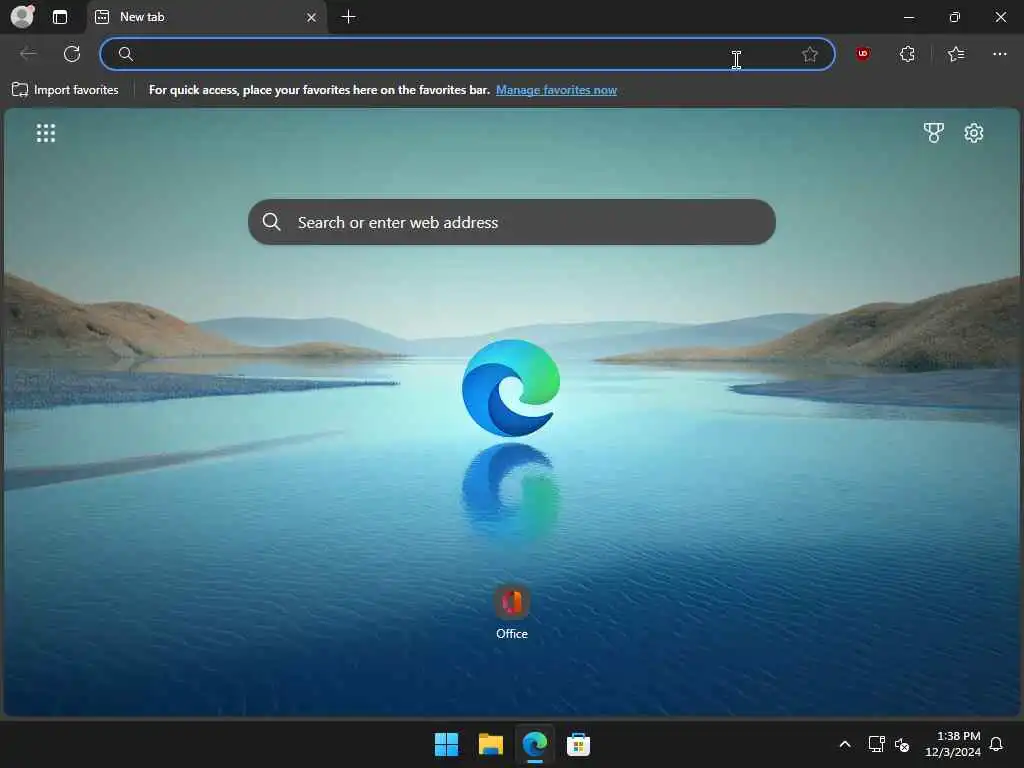
Task: Open the uBlock Origin extension icon
Action: coord(863,54)
